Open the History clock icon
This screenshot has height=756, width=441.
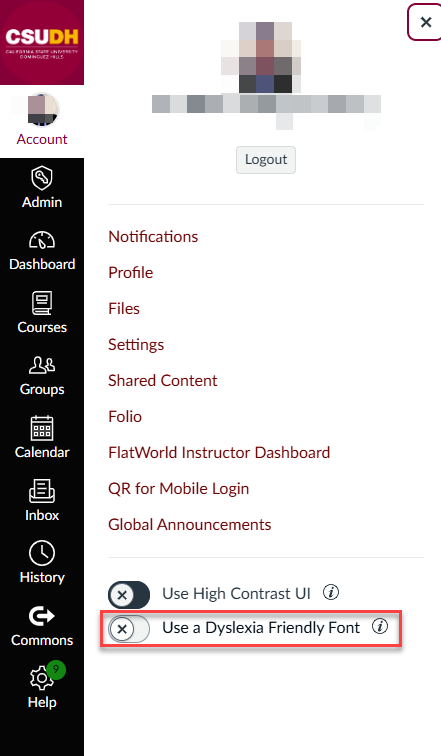[42, 553]
